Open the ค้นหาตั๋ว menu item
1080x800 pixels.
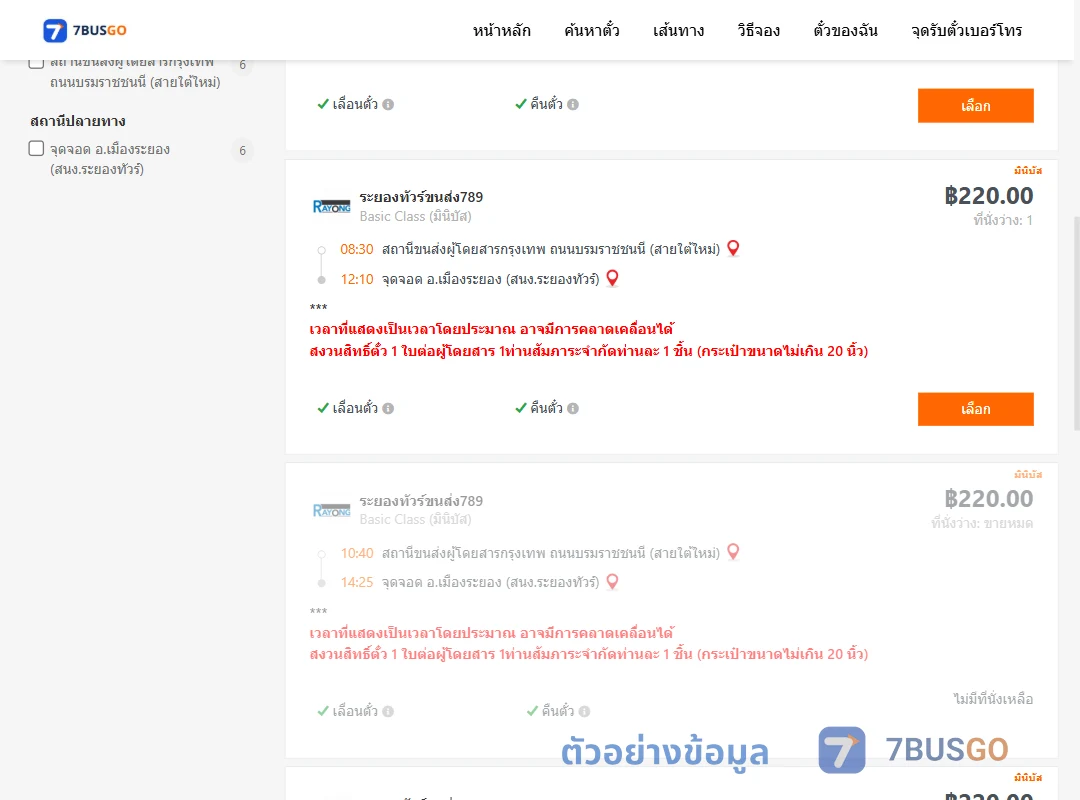(x=592, y=30)
